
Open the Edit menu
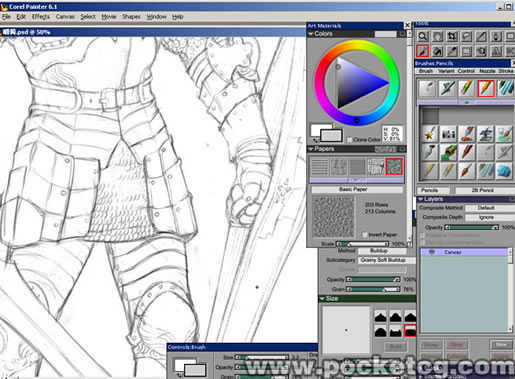click(x=21, y=17)
